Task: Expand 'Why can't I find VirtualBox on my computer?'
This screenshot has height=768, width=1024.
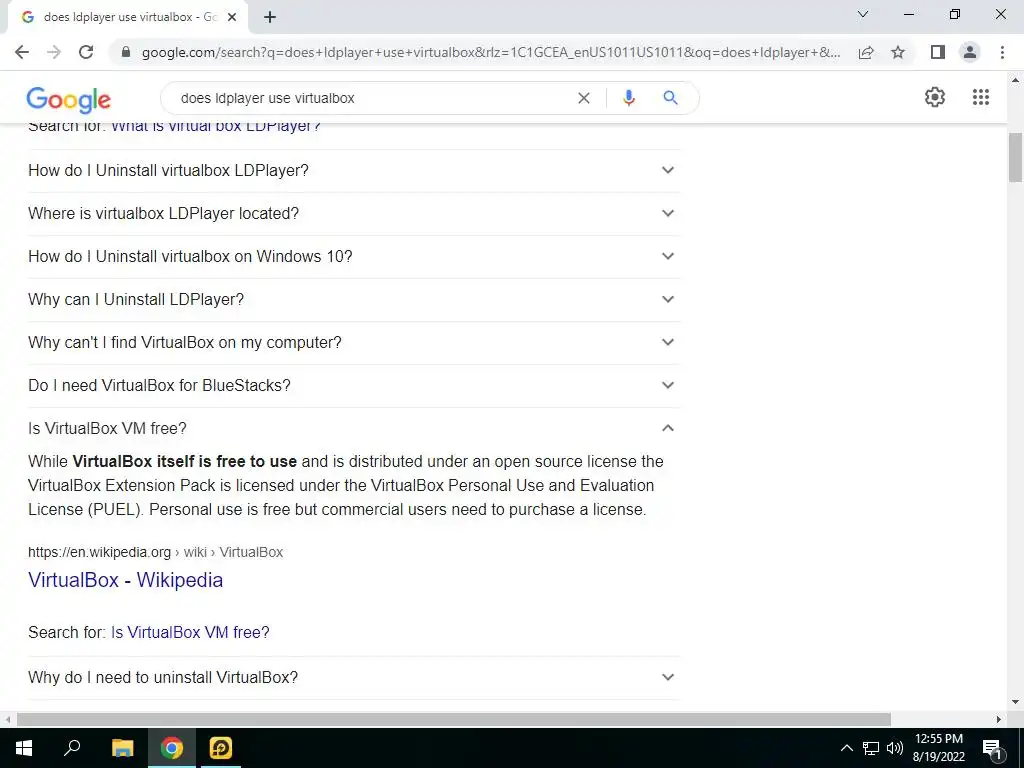Action: pos(353,343)
